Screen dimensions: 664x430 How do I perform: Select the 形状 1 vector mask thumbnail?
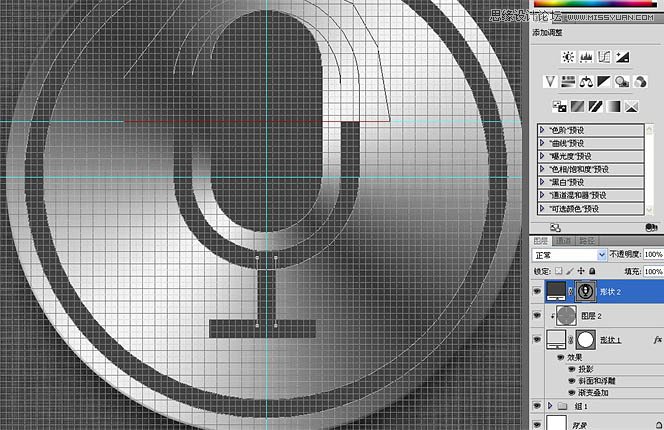point(585,340)
